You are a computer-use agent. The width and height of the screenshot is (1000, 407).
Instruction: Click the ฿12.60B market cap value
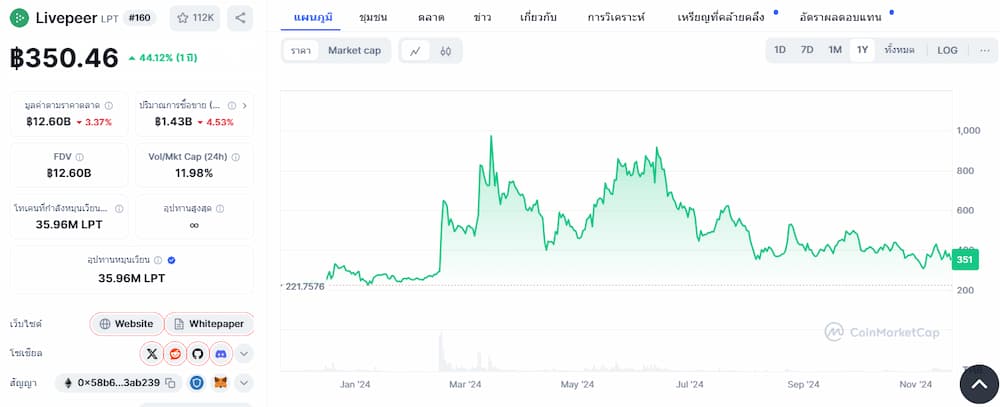(48, 122)
